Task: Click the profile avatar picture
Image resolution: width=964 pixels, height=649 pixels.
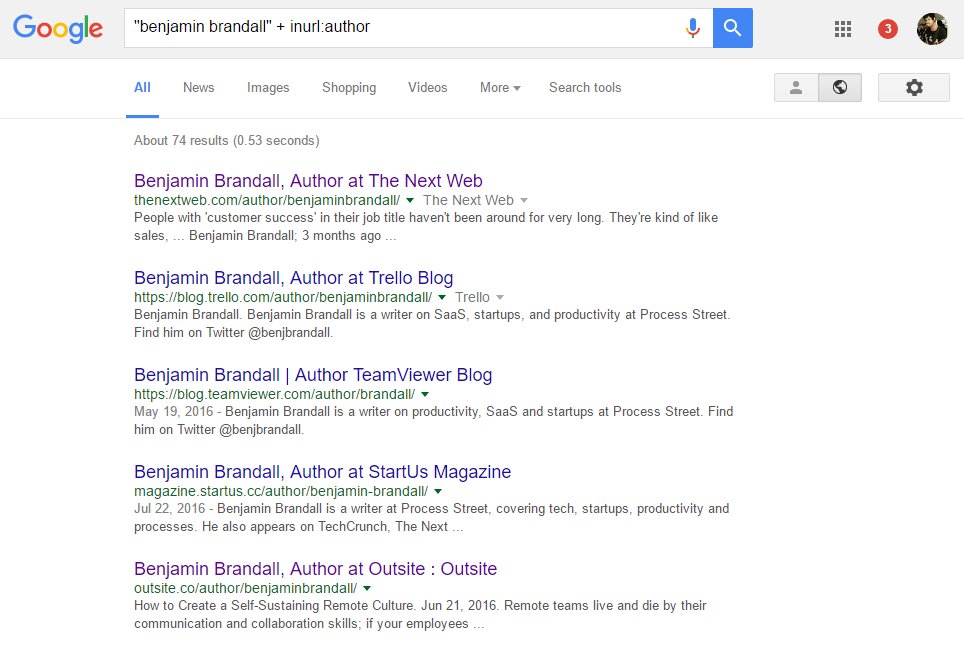Action: (931, 29)
